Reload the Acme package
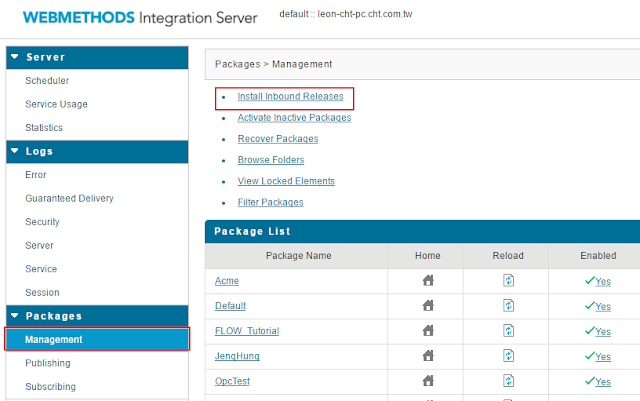Screen dimensions: 640x401 (508, 281)
